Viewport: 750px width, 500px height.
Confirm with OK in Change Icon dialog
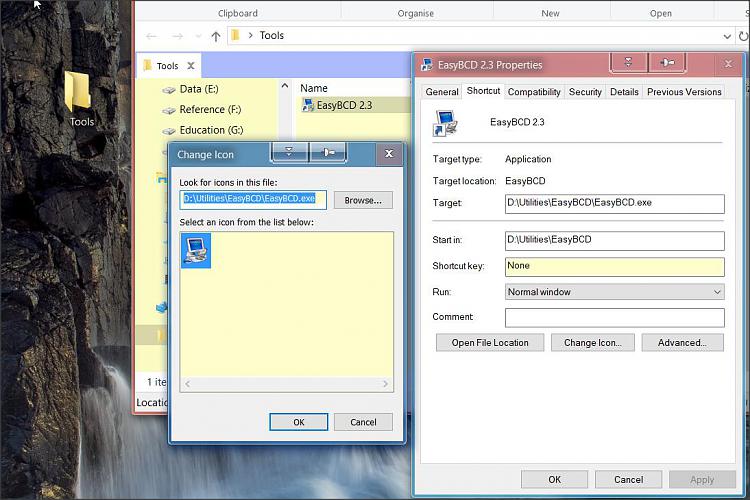pyautogui.click(x=298, y=422)
